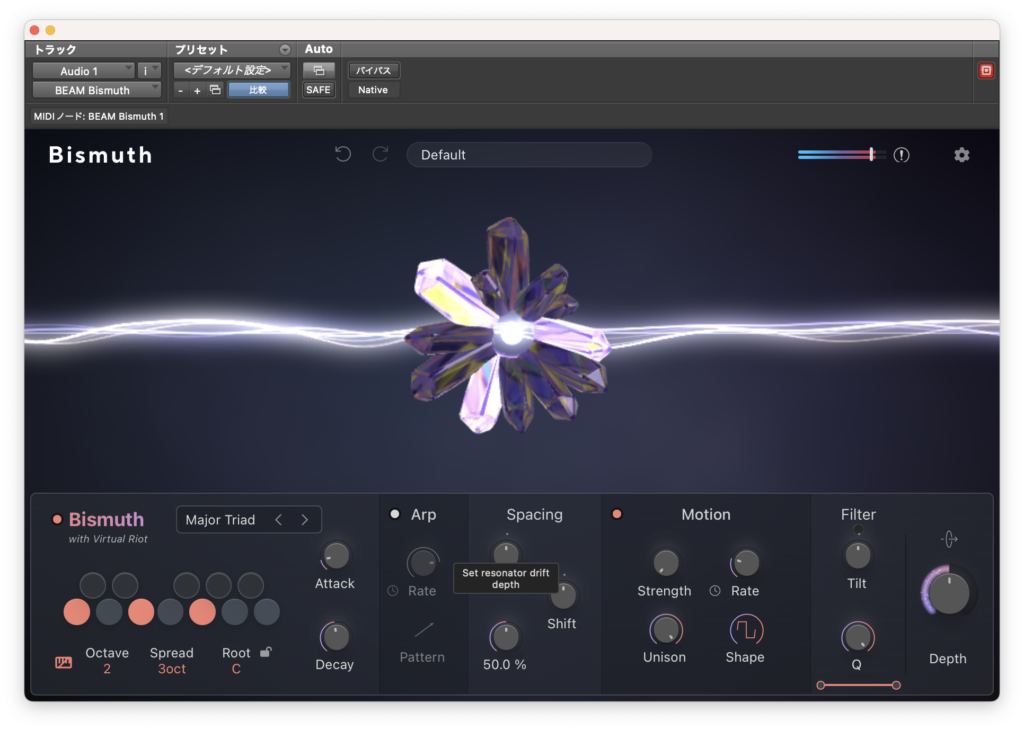Open the Audio 1 track dropdown
This screenshot has height=730, width=1024.
pos(84,71)
